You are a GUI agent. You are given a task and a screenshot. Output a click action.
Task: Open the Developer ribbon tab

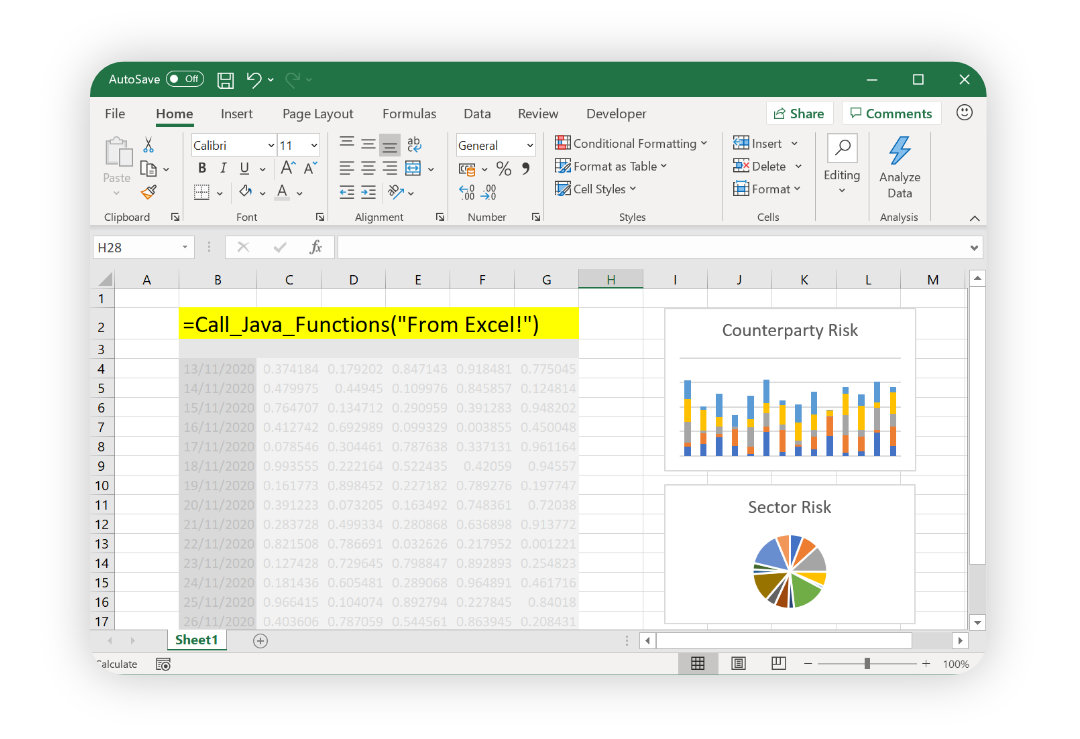click(616, 113)
